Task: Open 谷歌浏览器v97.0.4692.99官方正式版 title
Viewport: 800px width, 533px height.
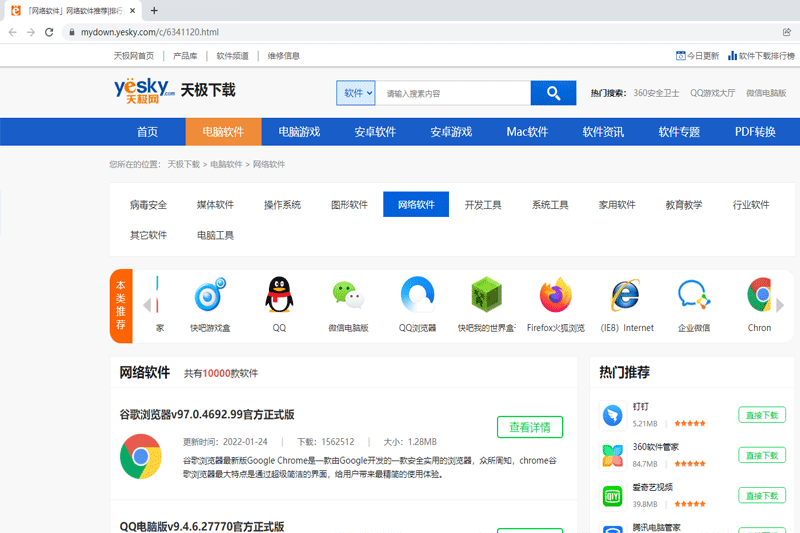Action: click(x=207, y=414)
